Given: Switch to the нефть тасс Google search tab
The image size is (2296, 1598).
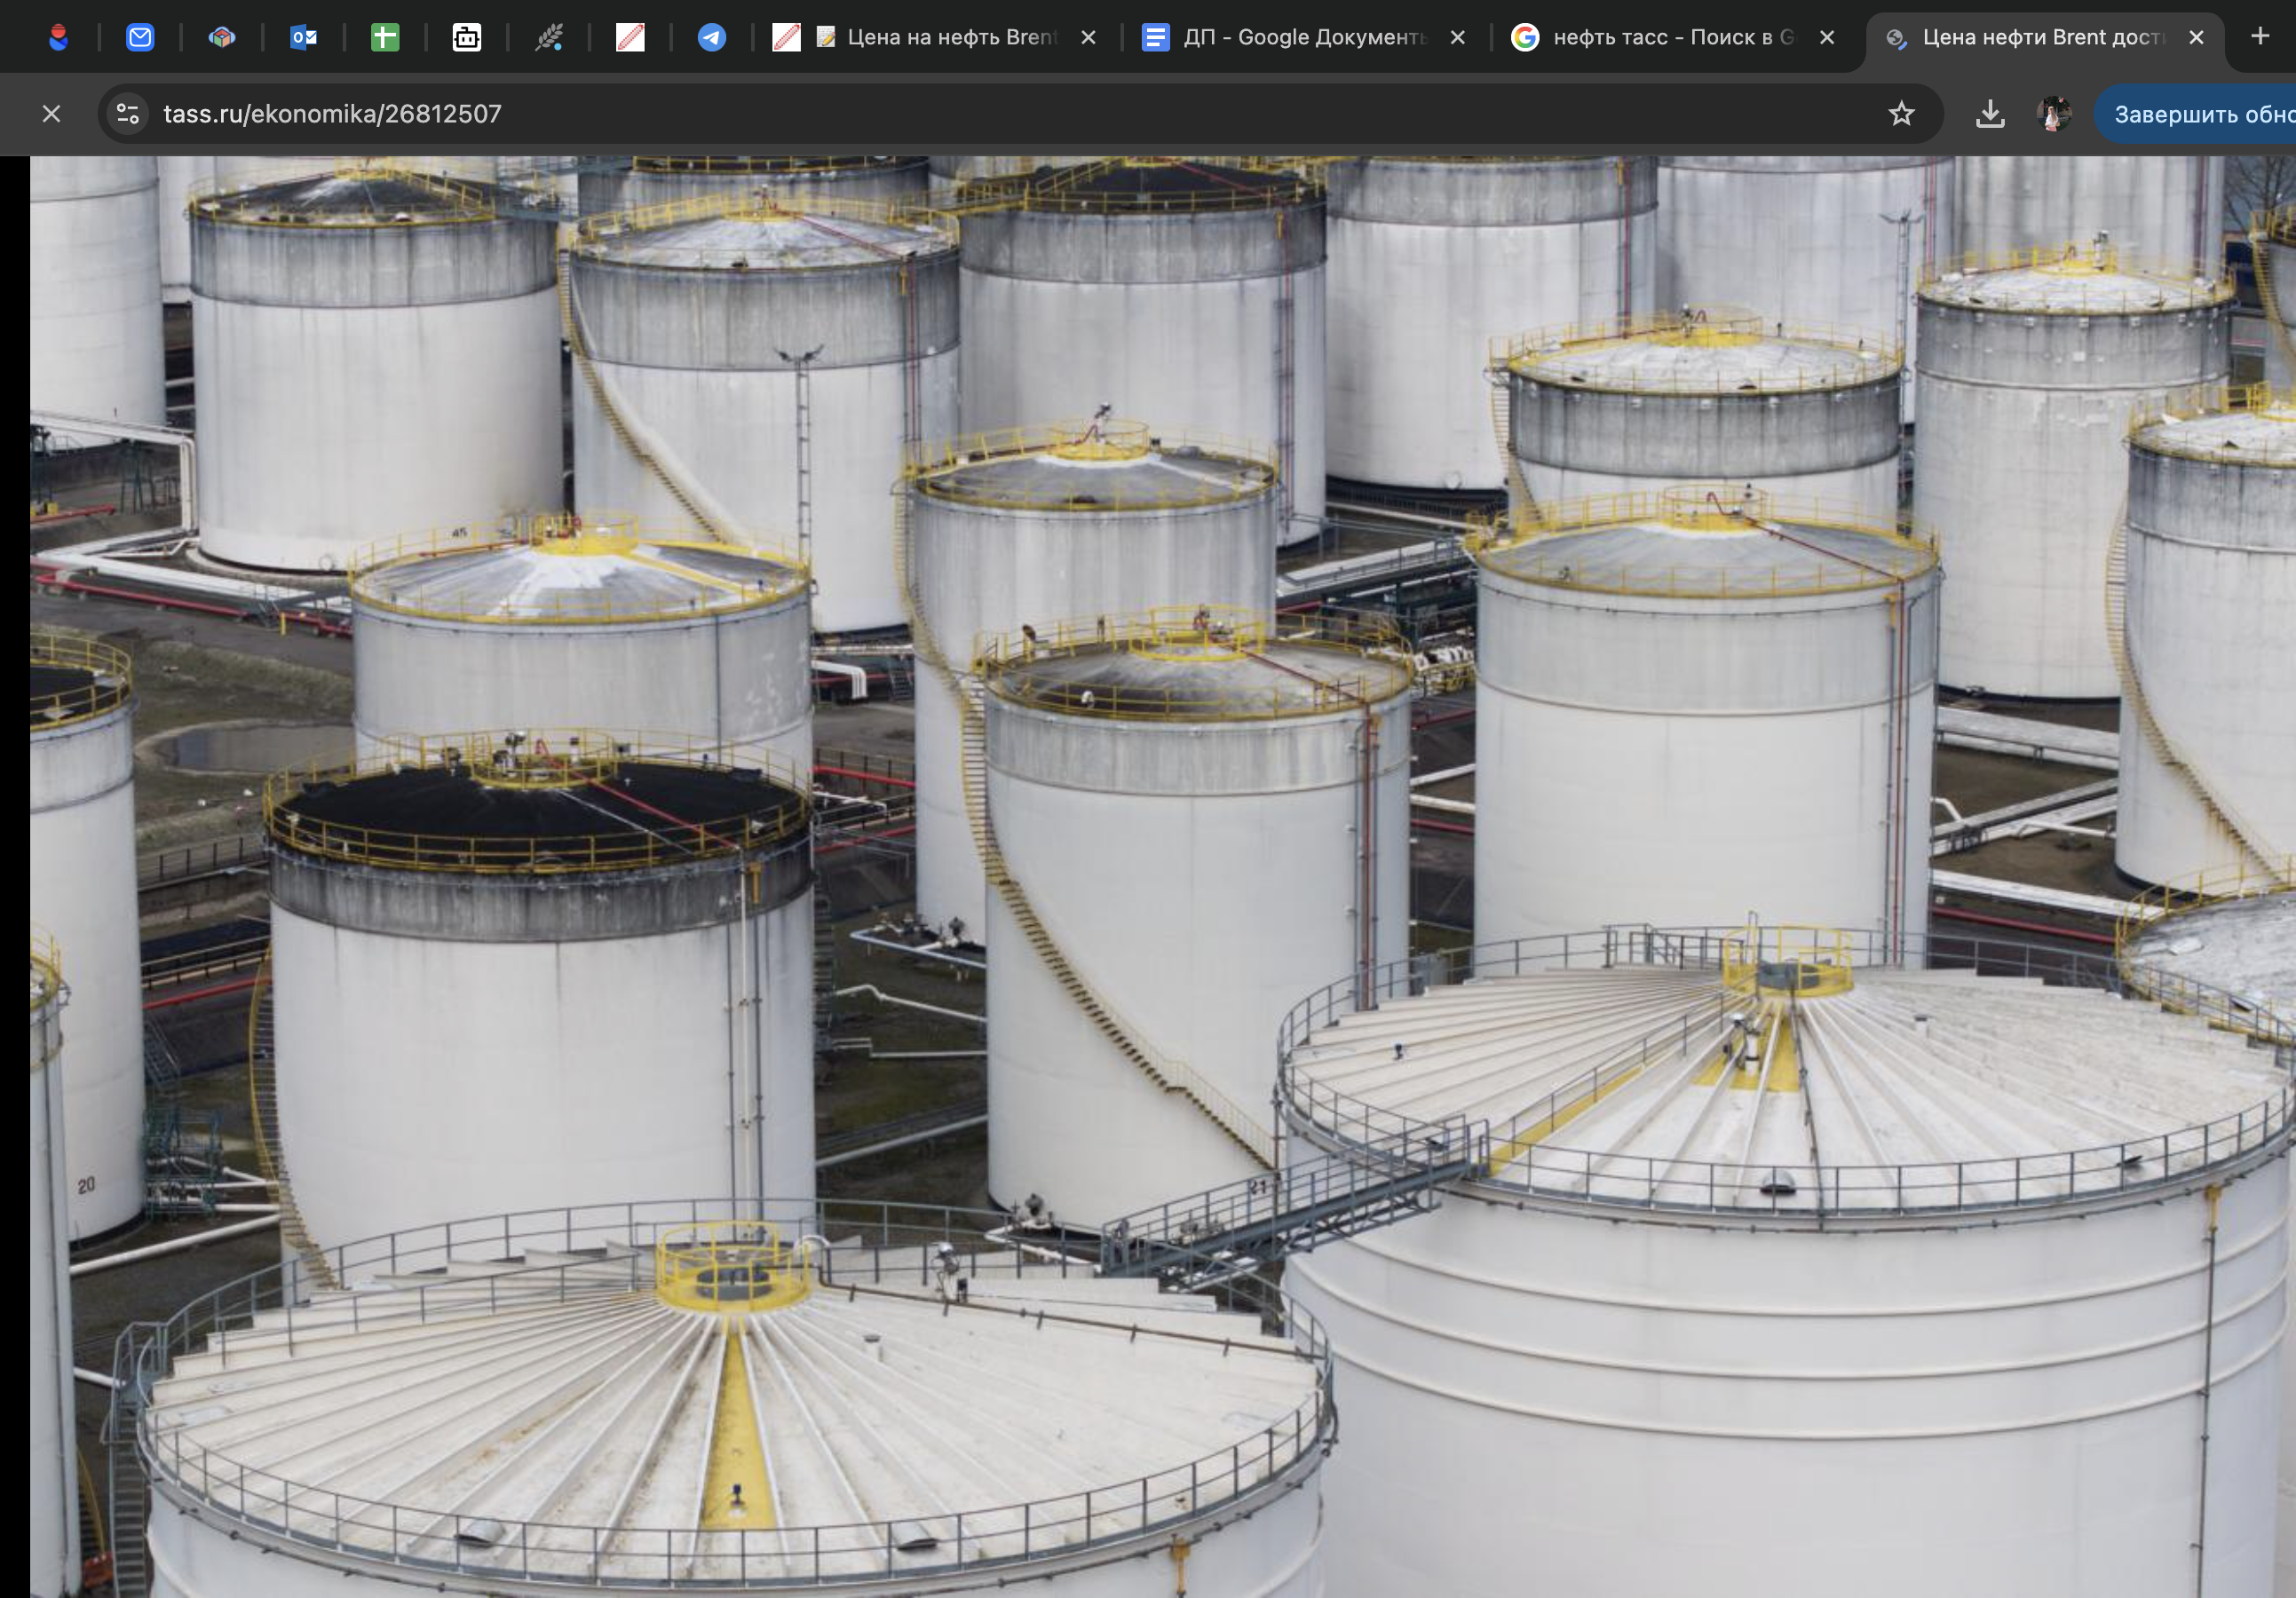Looking at the screenshot, I should coord(1670,38).
